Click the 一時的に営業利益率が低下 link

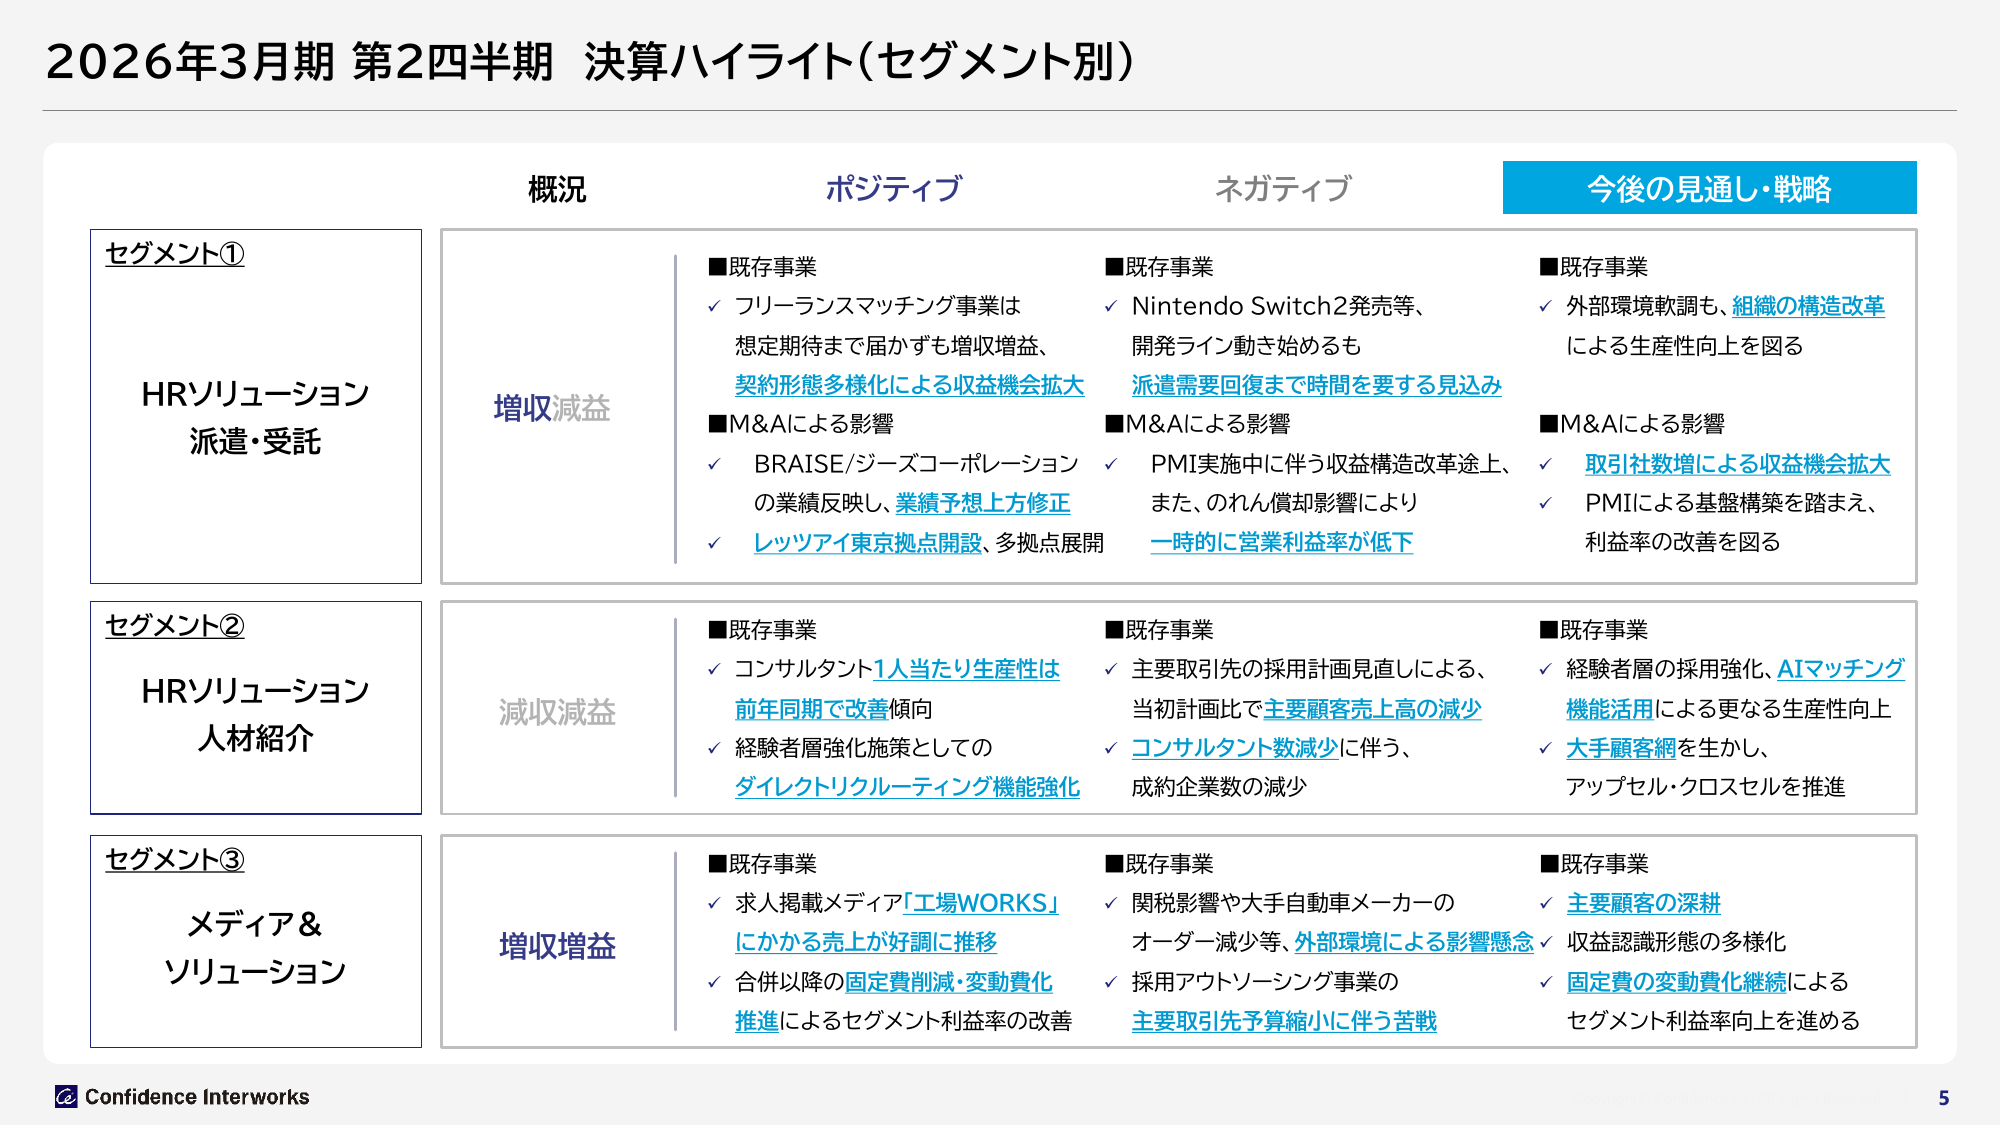[x=1281, y=542]
